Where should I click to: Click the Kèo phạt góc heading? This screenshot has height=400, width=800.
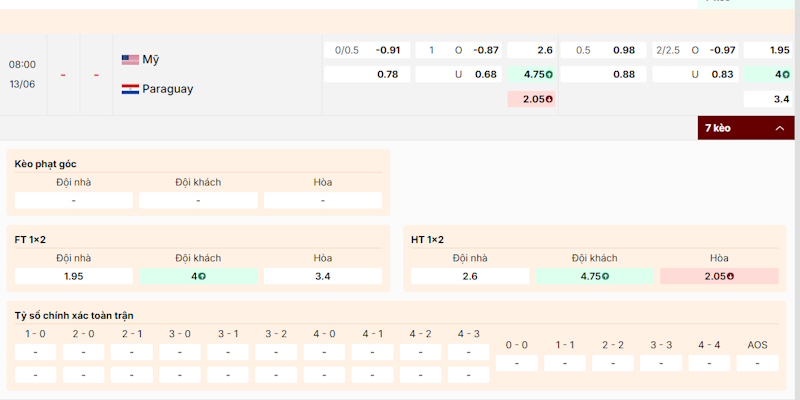click(x=45, y=164)
